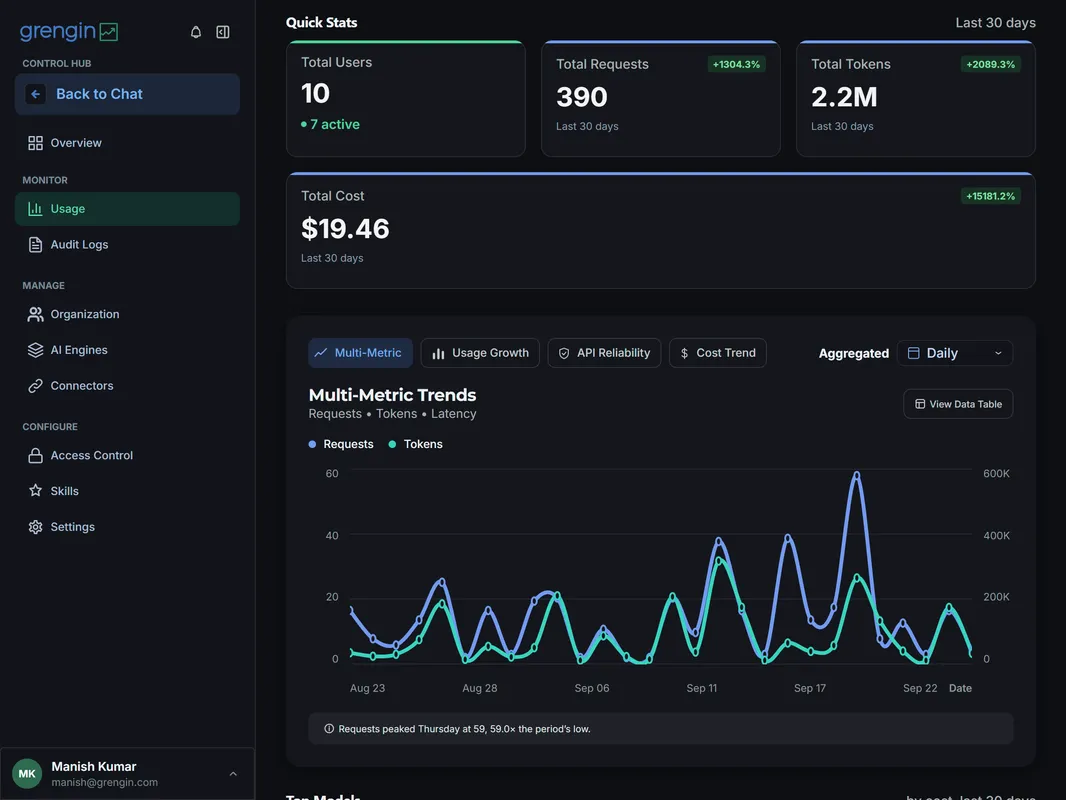Switch to Multi-Metric tab

click(360, 353)
